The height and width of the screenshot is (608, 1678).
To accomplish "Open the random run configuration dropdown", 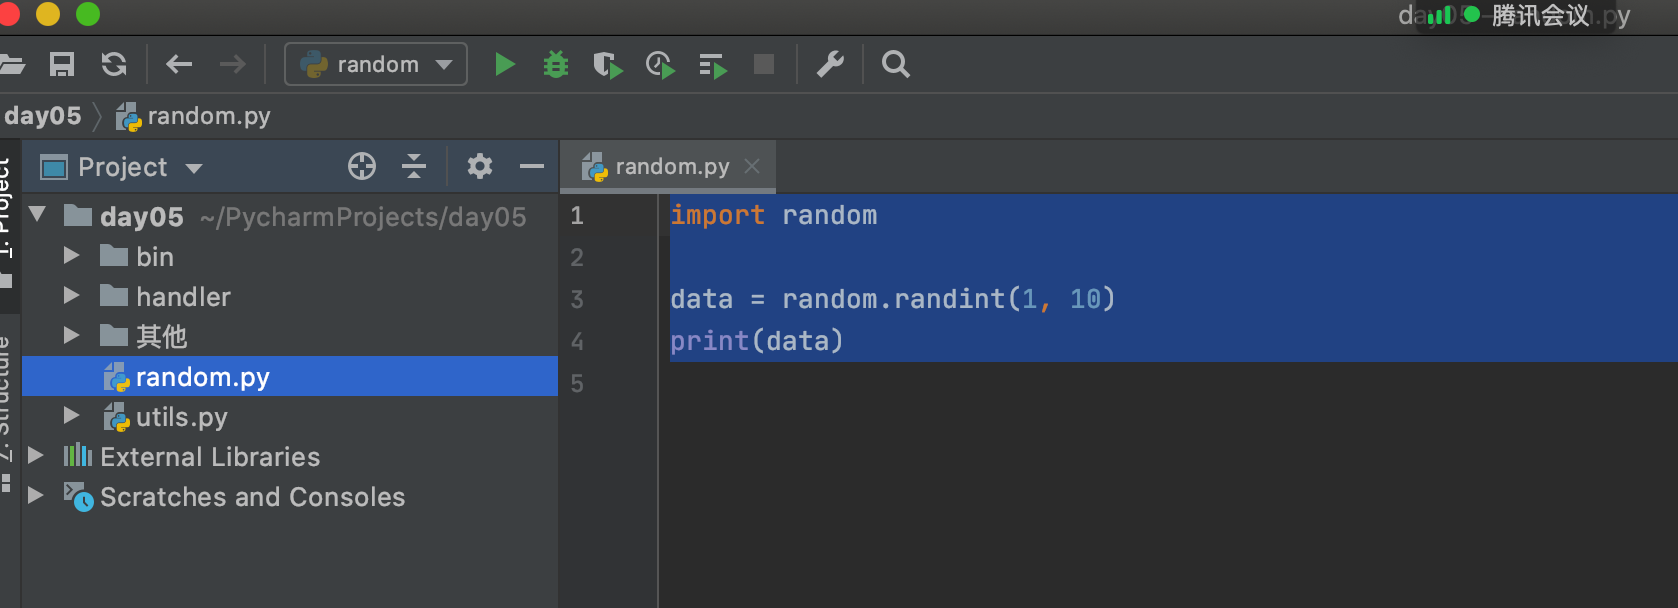I will 376,65.
